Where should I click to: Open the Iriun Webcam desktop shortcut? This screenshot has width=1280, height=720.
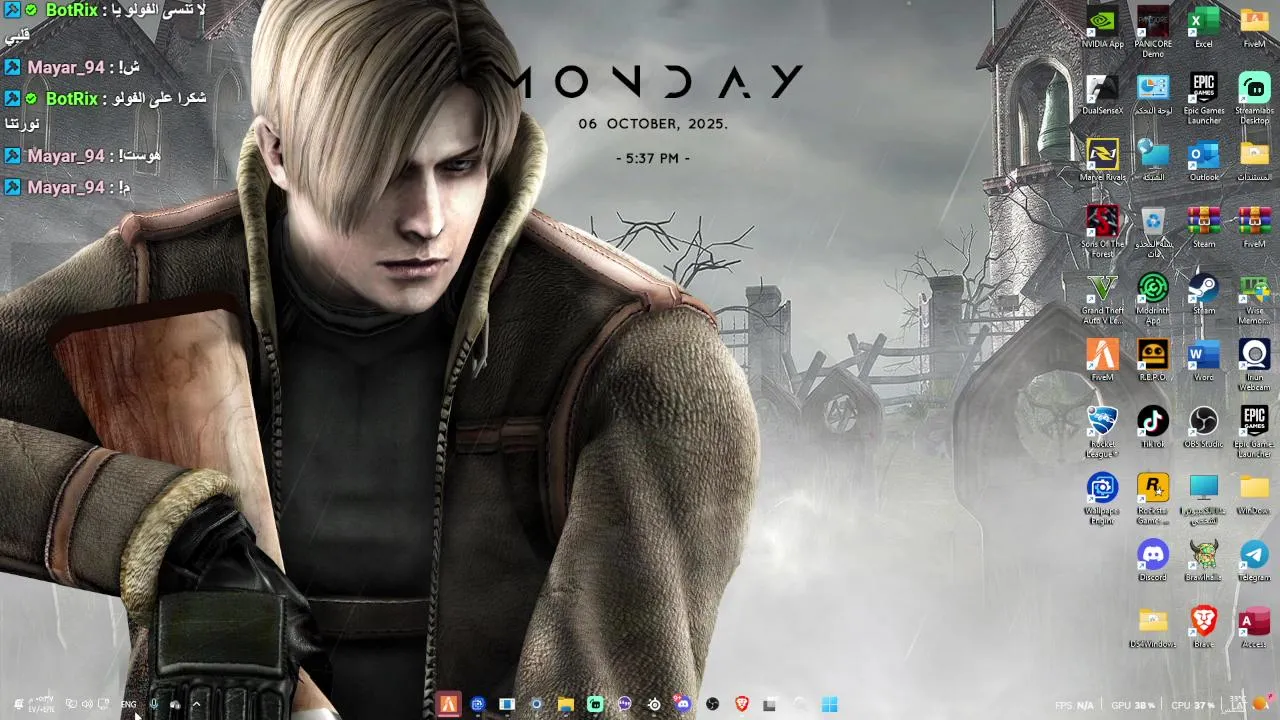pos(1254,365)
